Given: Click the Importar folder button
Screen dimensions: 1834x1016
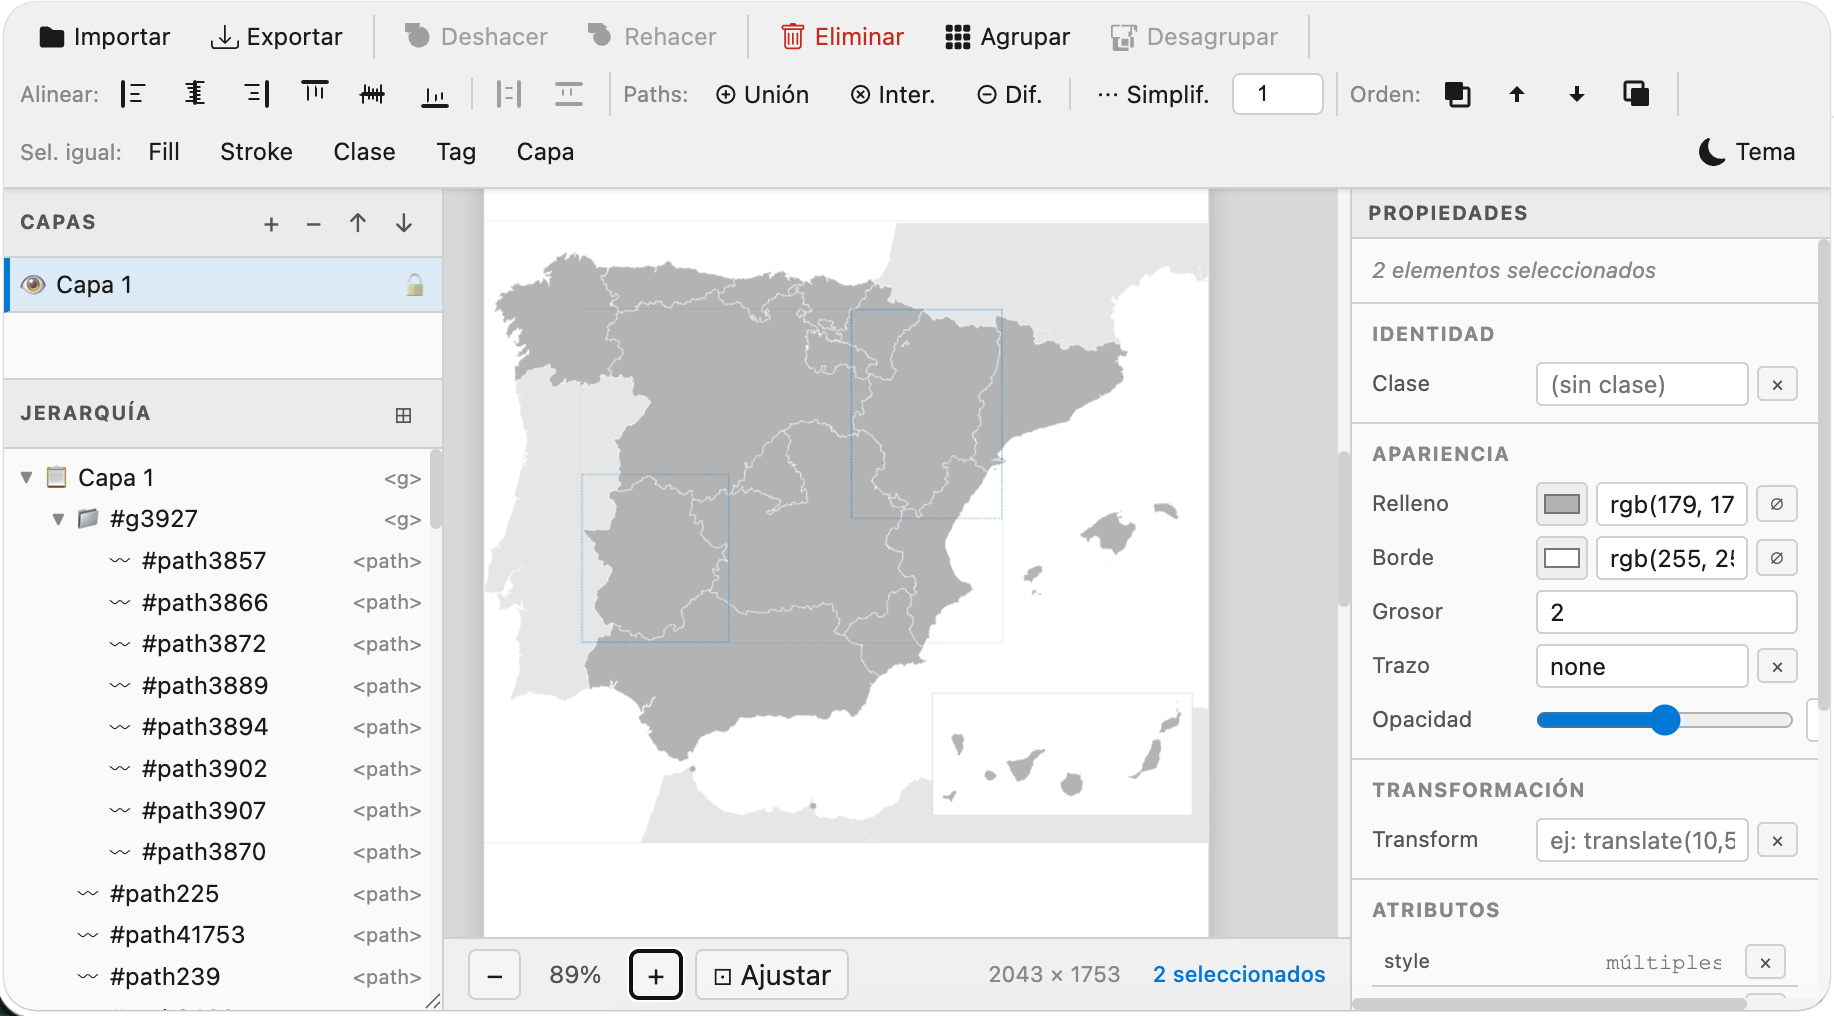Looking at the screenshot, I should 104,37.
